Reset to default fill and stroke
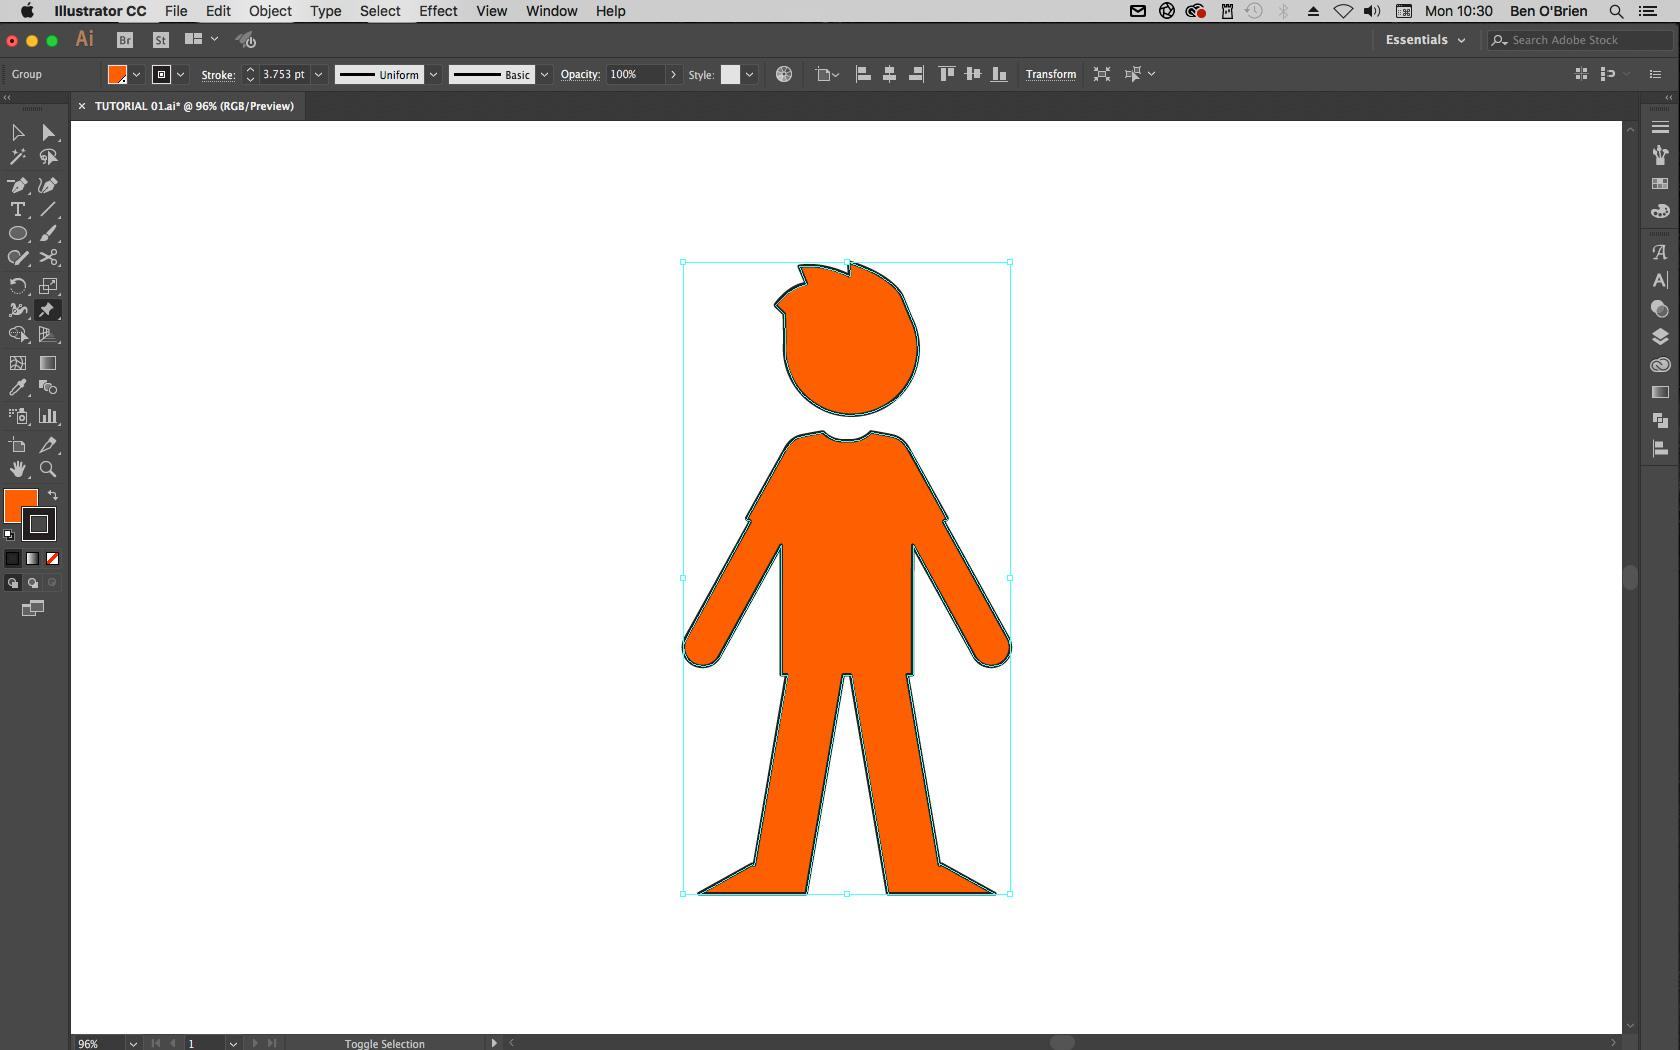This screenshot has width=1680, height=1050. tap(9, 535)
